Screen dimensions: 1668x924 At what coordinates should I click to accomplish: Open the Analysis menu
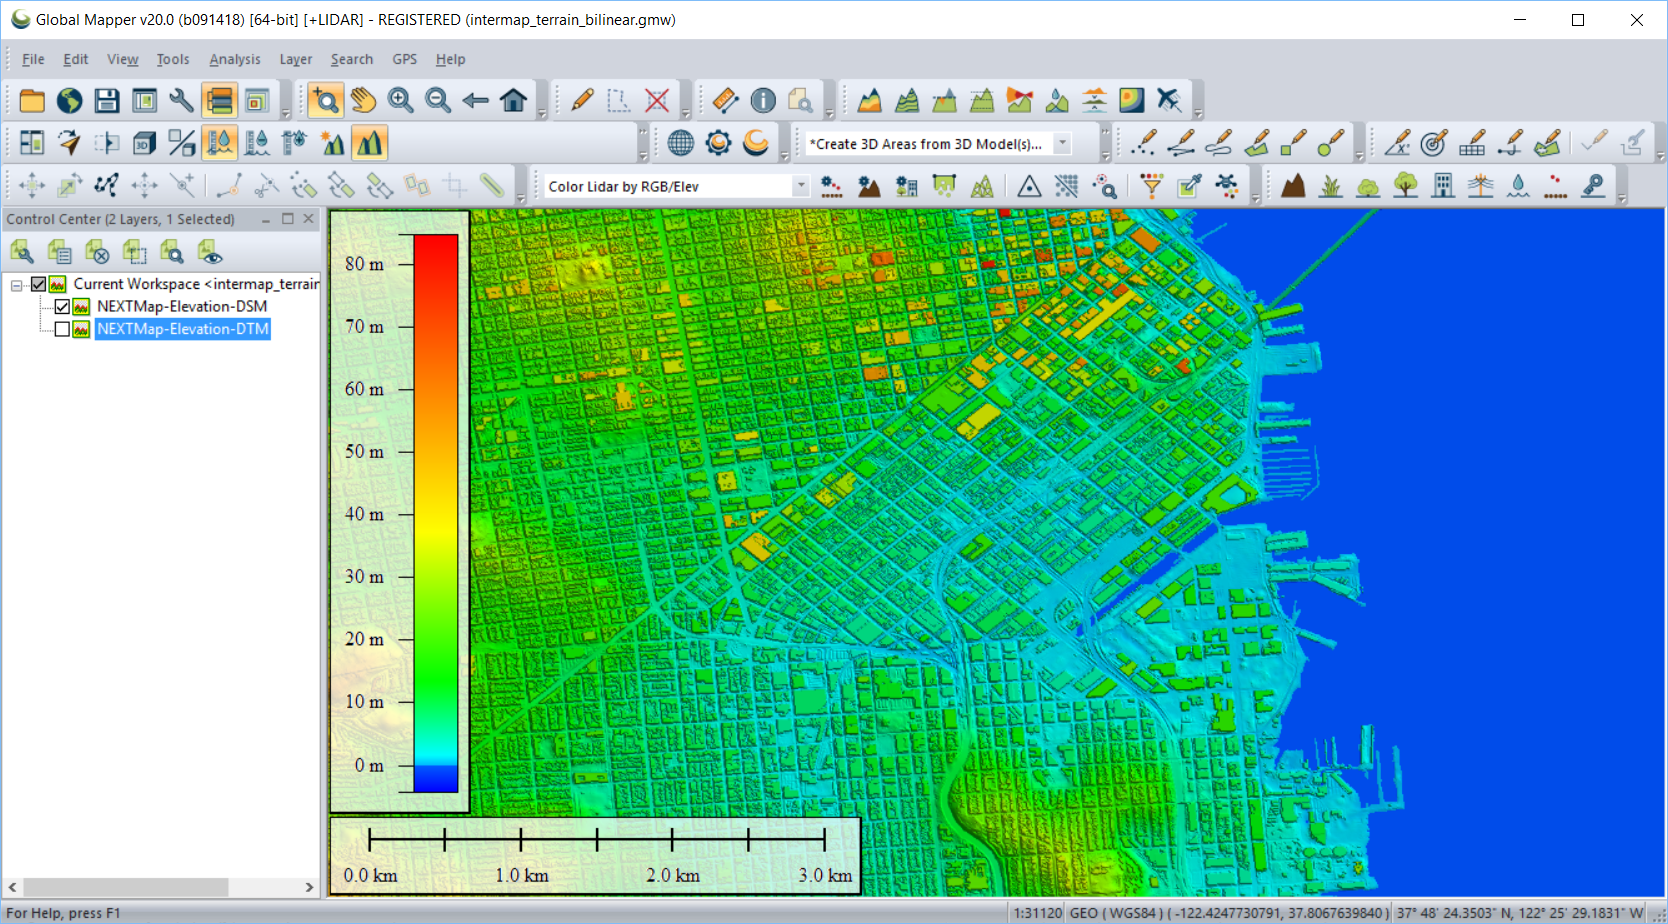tap(234, 59)
